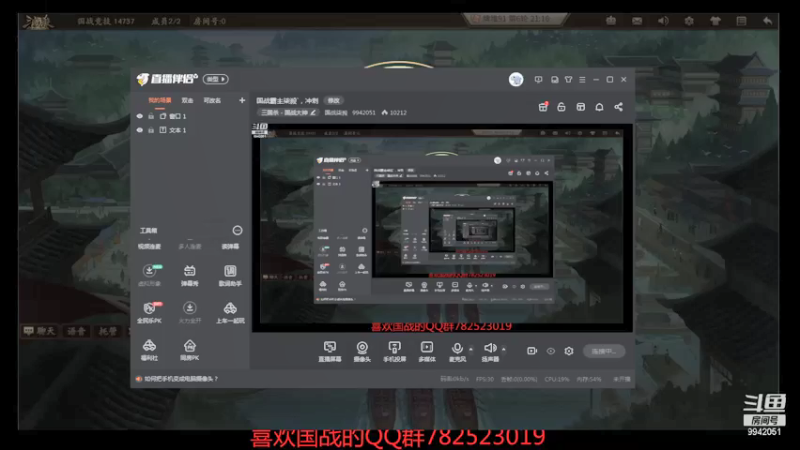Open the settings gear in game top bar
800x450 pixels.
689,21
